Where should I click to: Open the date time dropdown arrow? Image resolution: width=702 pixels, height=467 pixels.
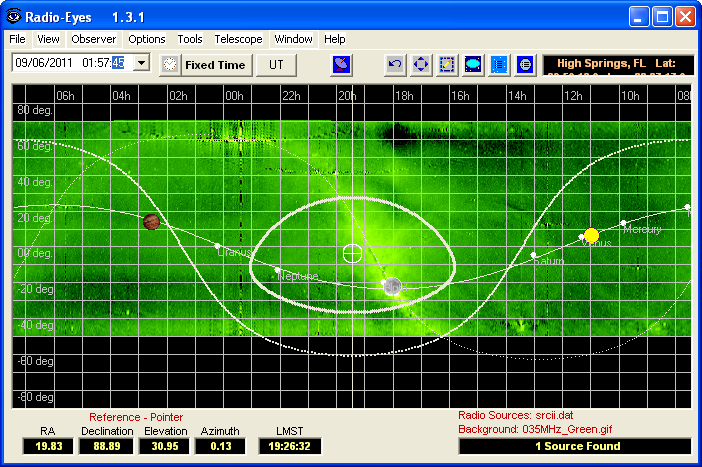click(x=140, y=64)
